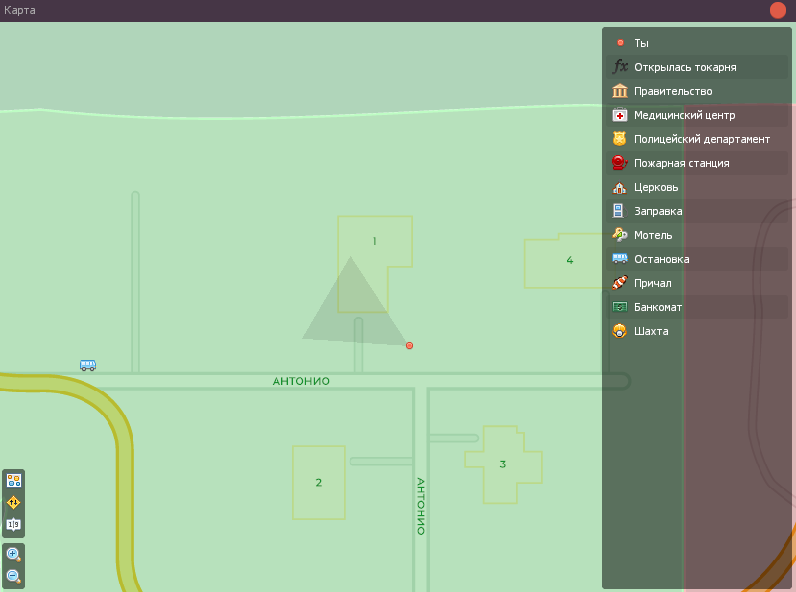
Task: Choose Полицейский департамент in legend
Action: tap(696, 139)
